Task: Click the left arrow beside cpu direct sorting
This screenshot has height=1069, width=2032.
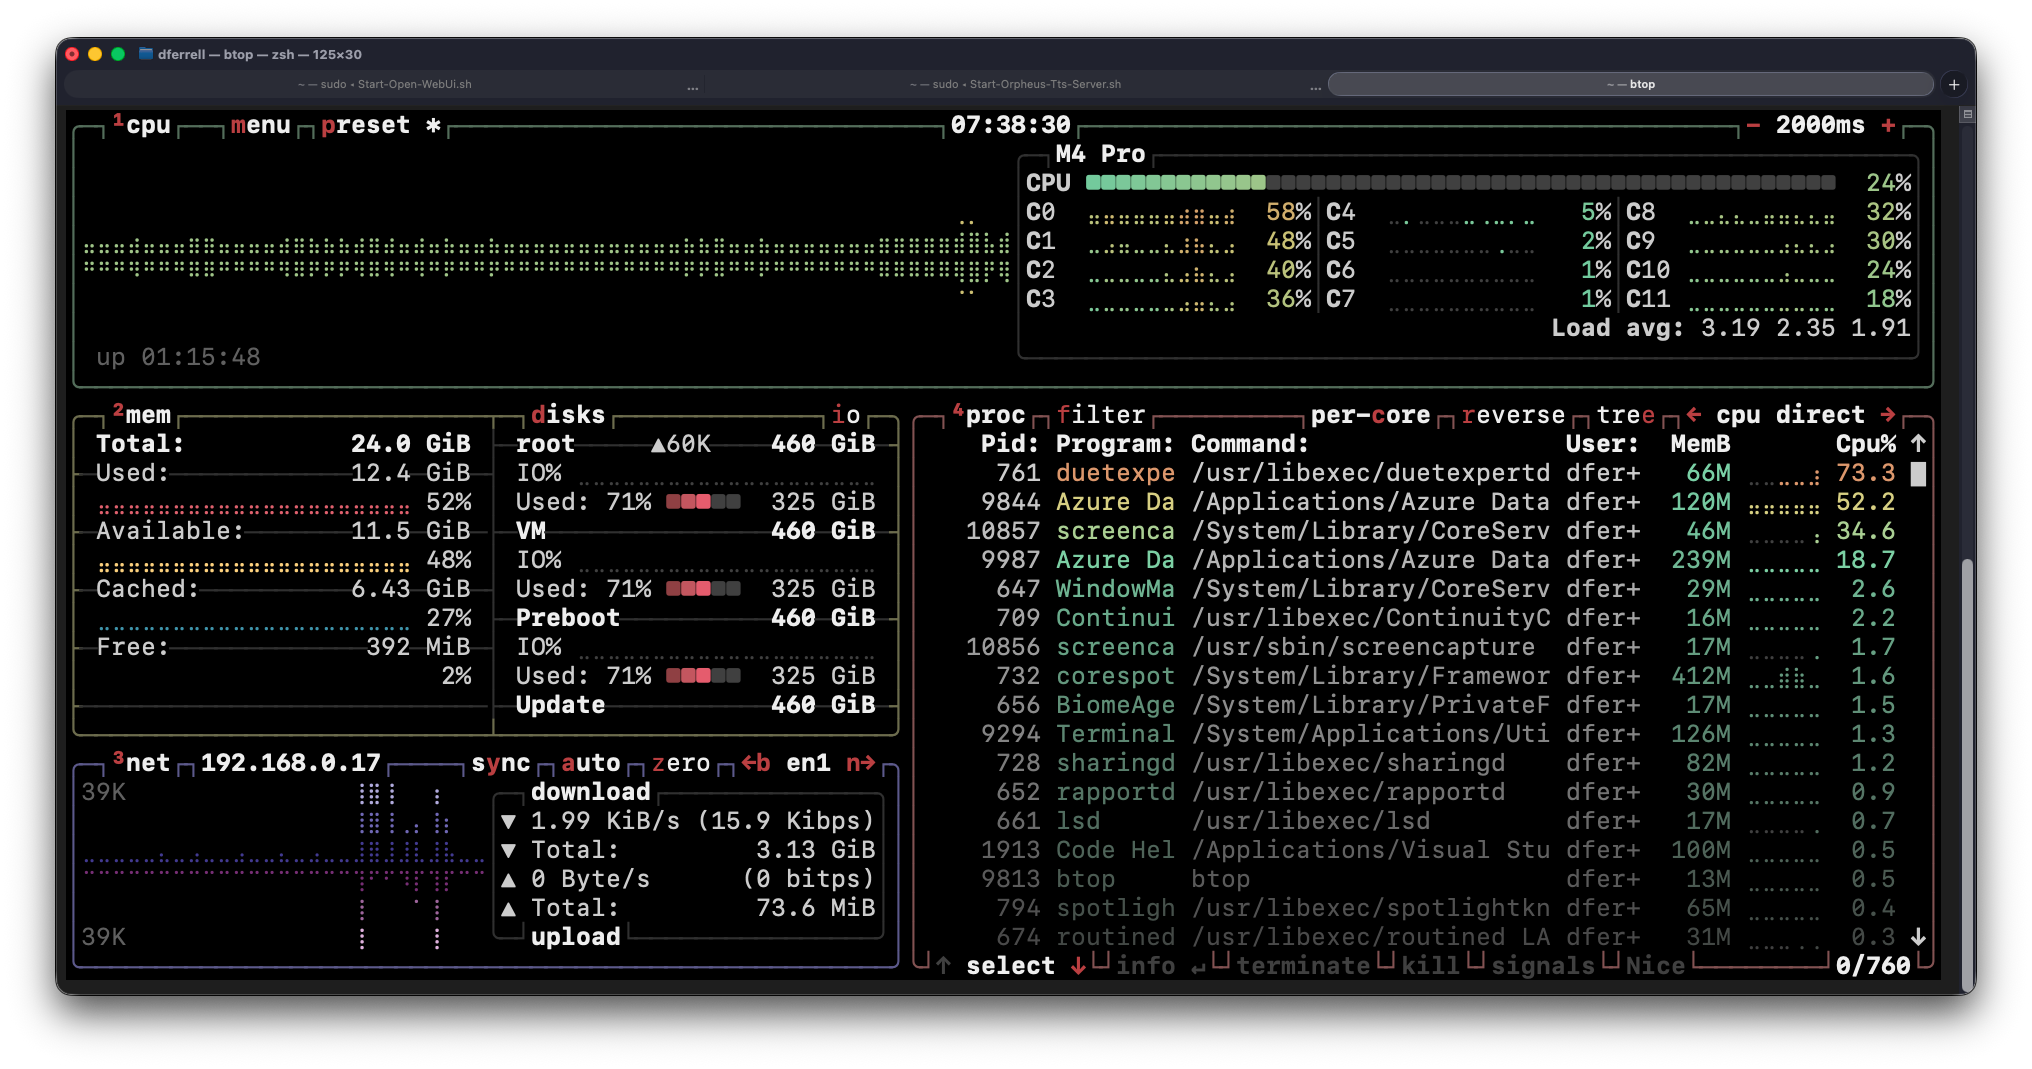Action: point(1693,415)
